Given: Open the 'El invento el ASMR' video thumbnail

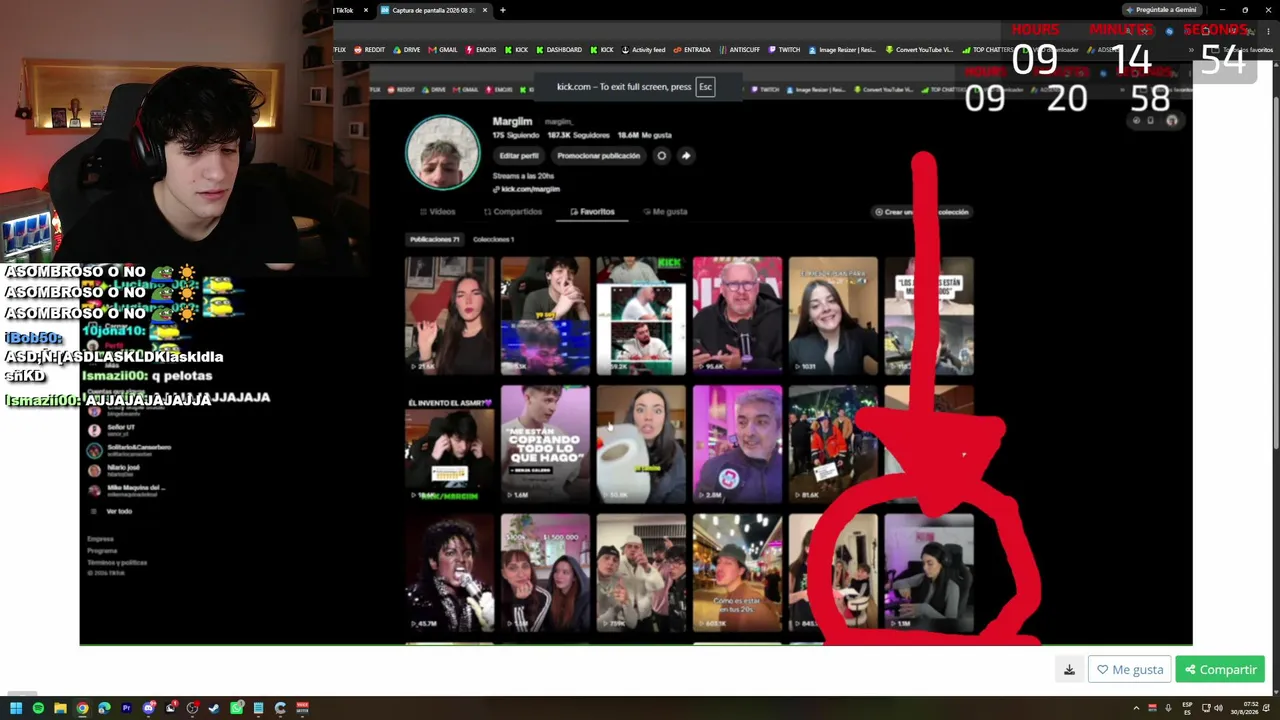Looking at the screenshot, I should (449, 444).
